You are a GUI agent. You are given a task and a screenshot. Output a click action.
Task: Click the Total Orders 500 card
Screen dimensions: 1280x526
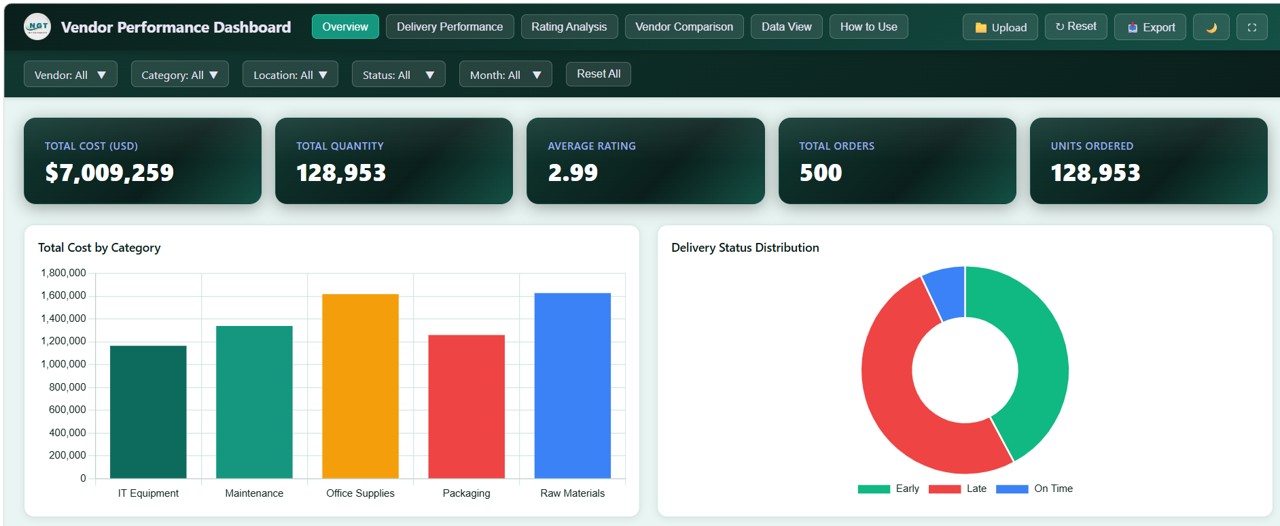click(x=897, y=161)
